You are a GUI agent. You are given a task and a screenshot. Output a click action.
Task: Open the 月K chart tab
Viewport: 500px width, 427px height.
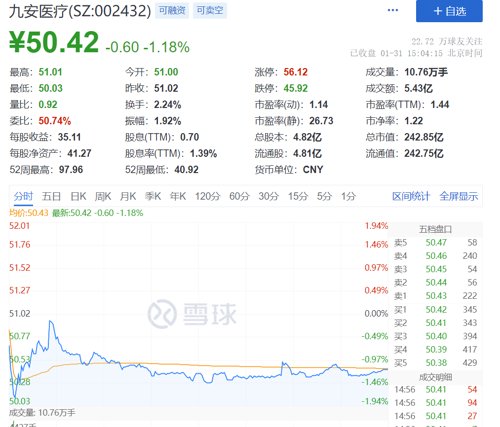[x=128, y=196]
